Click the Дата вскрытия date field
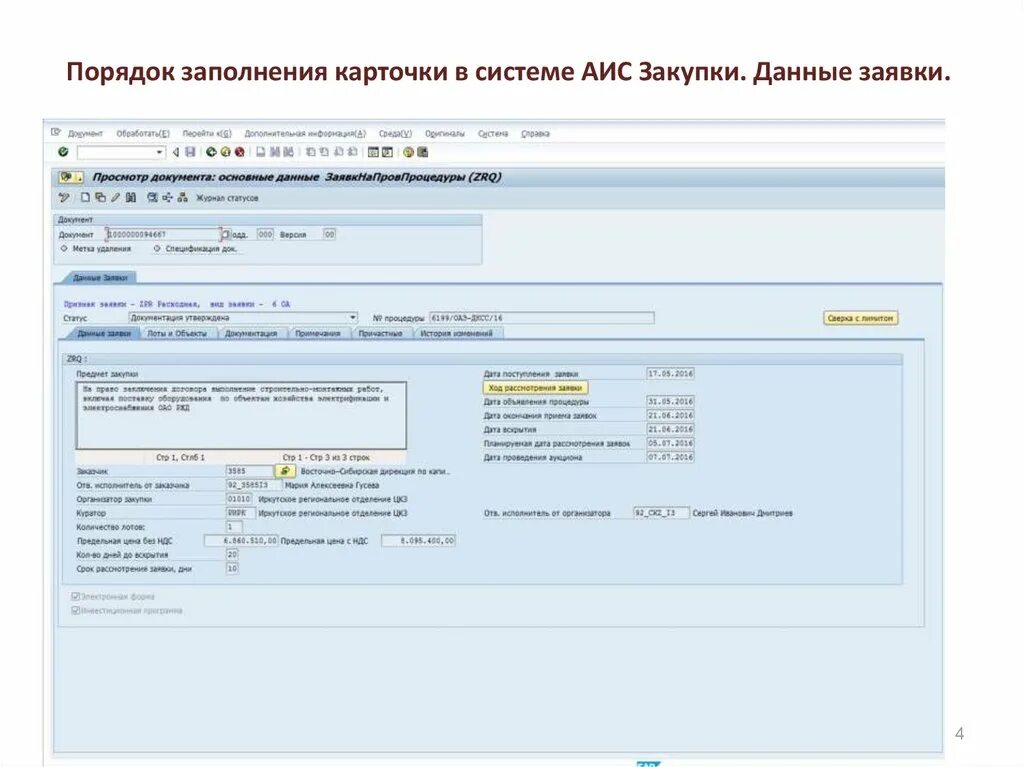 (670, 429)
